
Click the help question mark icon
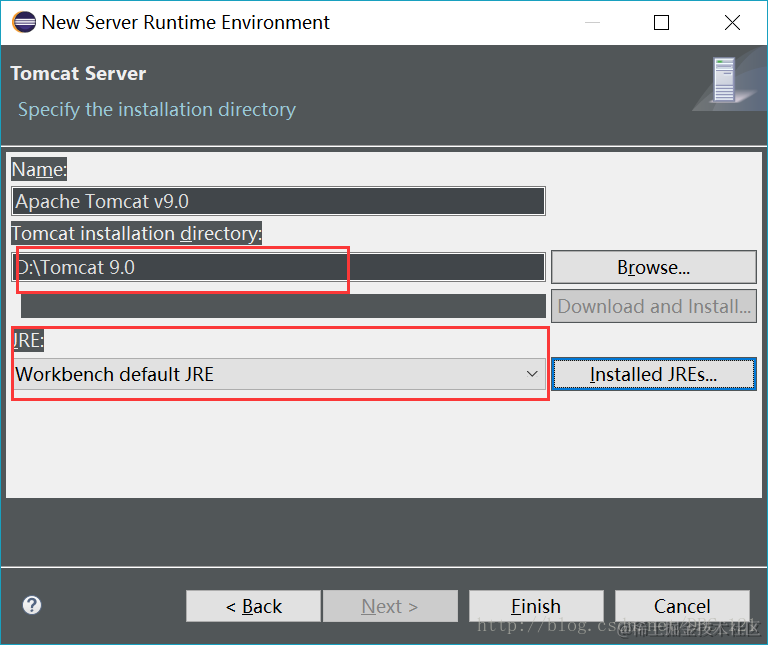point(32,605)
